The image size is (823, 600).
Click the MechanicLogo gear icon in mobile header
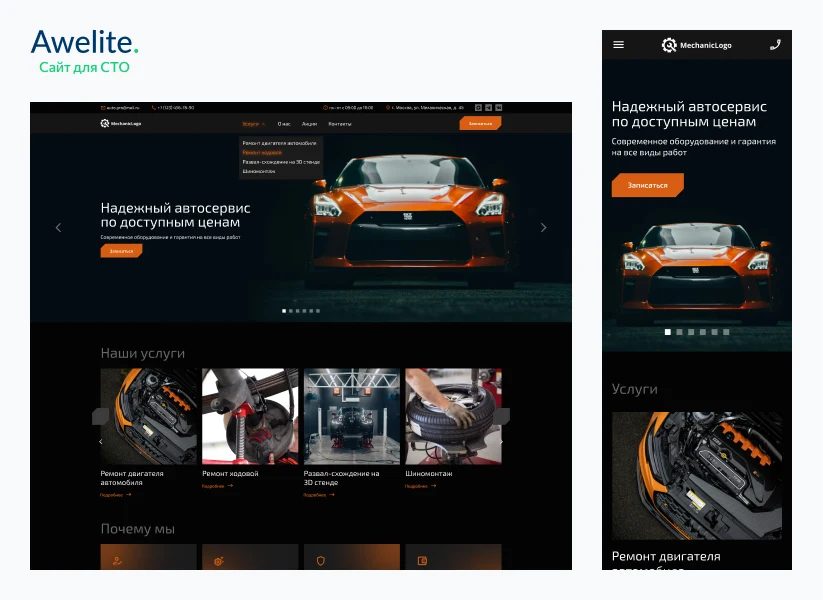click(x=669, y=45)
